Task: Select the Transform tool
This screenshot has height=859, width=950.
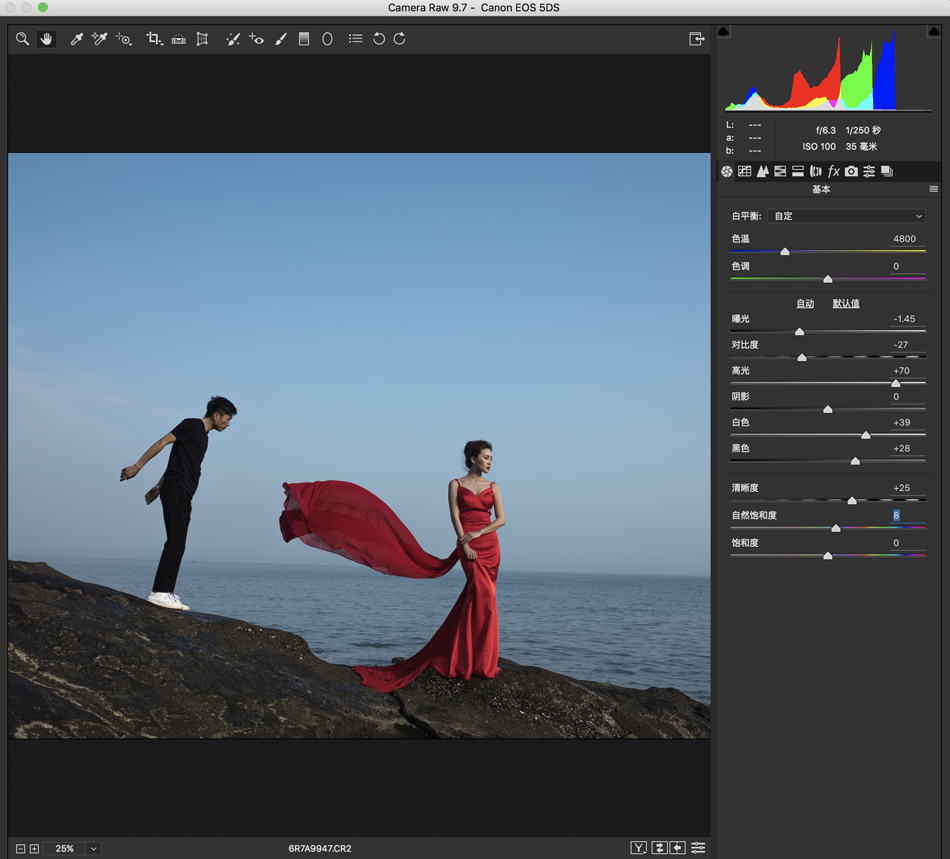Action: 202,39
